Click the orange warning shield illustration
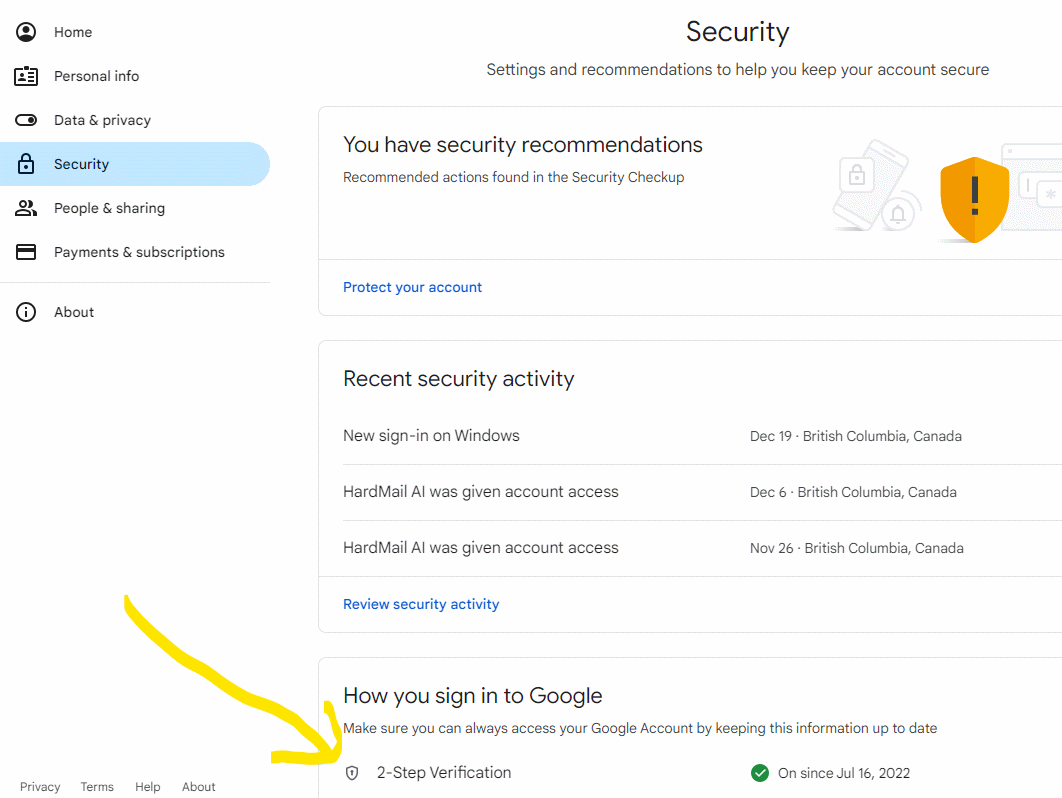This screenshot has height=798, width=1062. click(974, 199)
